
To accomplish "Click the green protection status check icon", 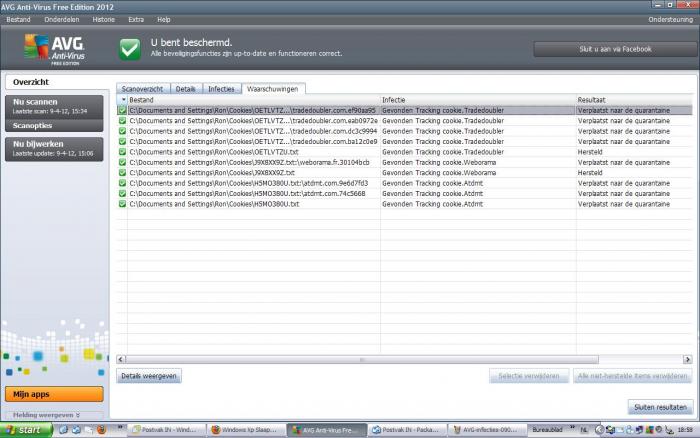I will click(x=130, y=49).
